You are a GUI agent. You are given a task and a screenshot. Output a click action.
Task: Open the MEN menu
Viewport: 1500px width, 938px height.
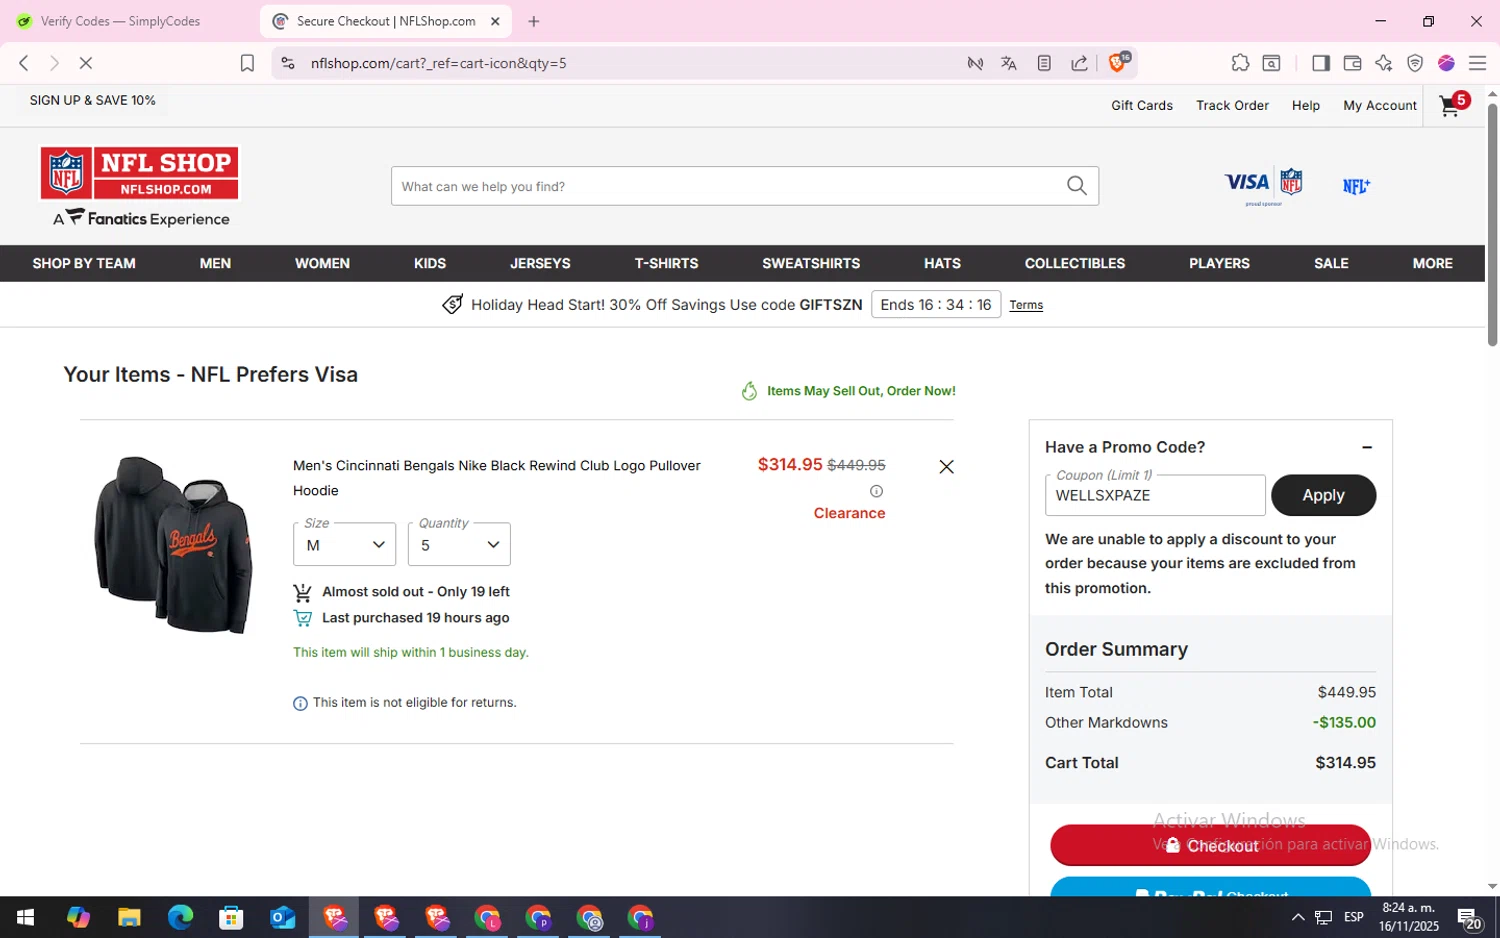pyautogui.click(x=215, y=263)
